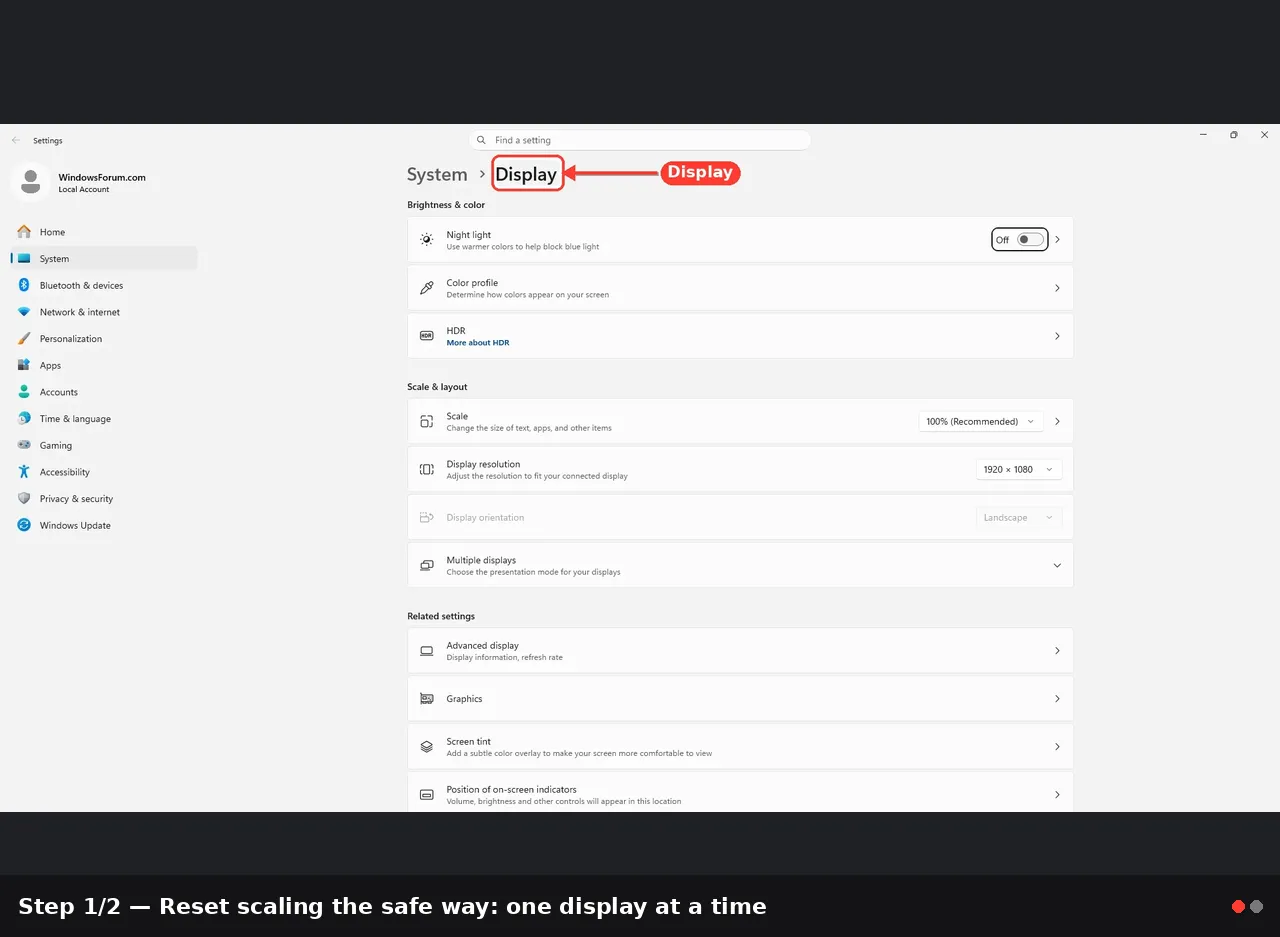Open Privacy & security settings
The image size is (1280, 937).
104,499
